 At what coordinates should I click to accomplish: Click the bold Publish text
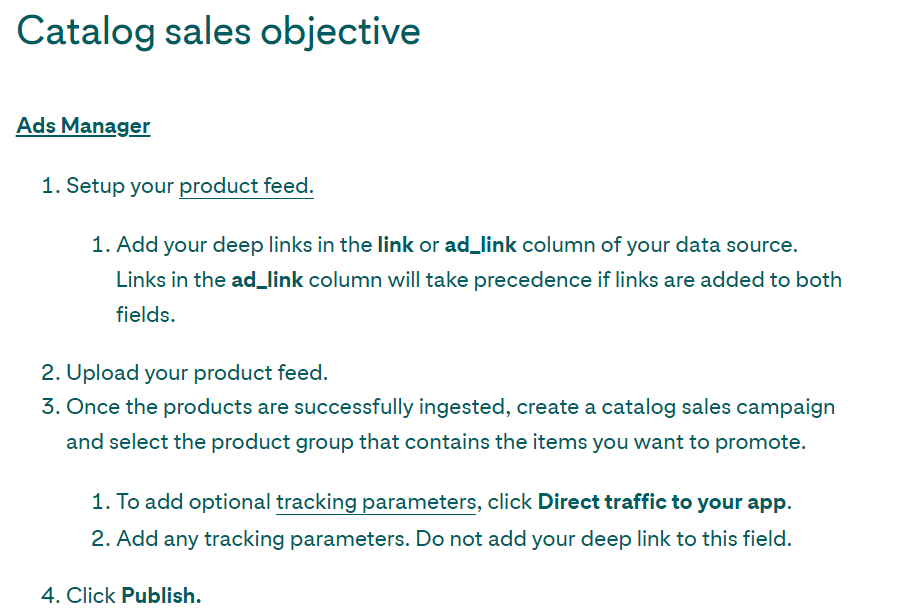[161, 596]
